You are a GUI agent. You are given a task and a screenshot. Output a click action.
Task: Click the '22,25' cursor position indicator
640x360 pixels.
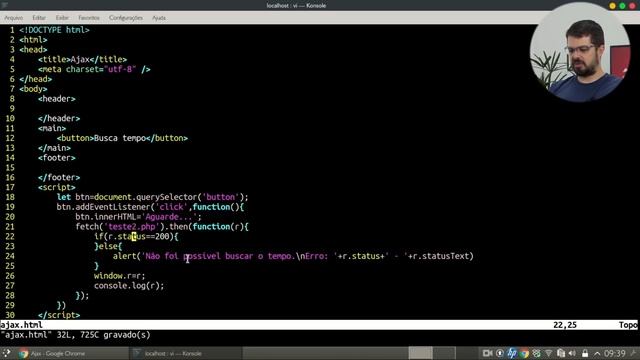click(x=565, y=325)
